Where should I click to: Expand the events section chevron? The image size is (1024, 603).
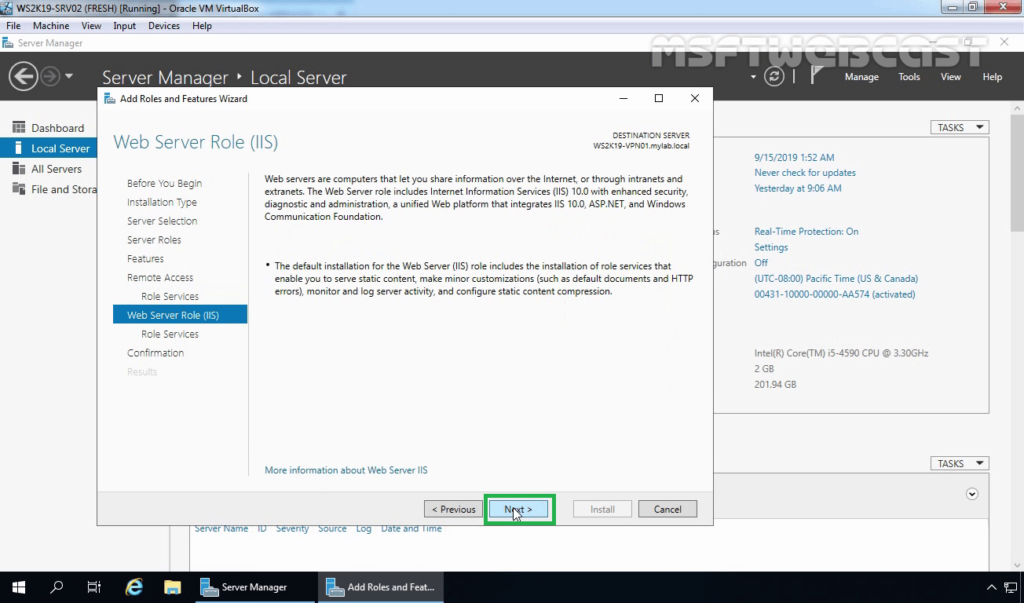coord(972,494)
